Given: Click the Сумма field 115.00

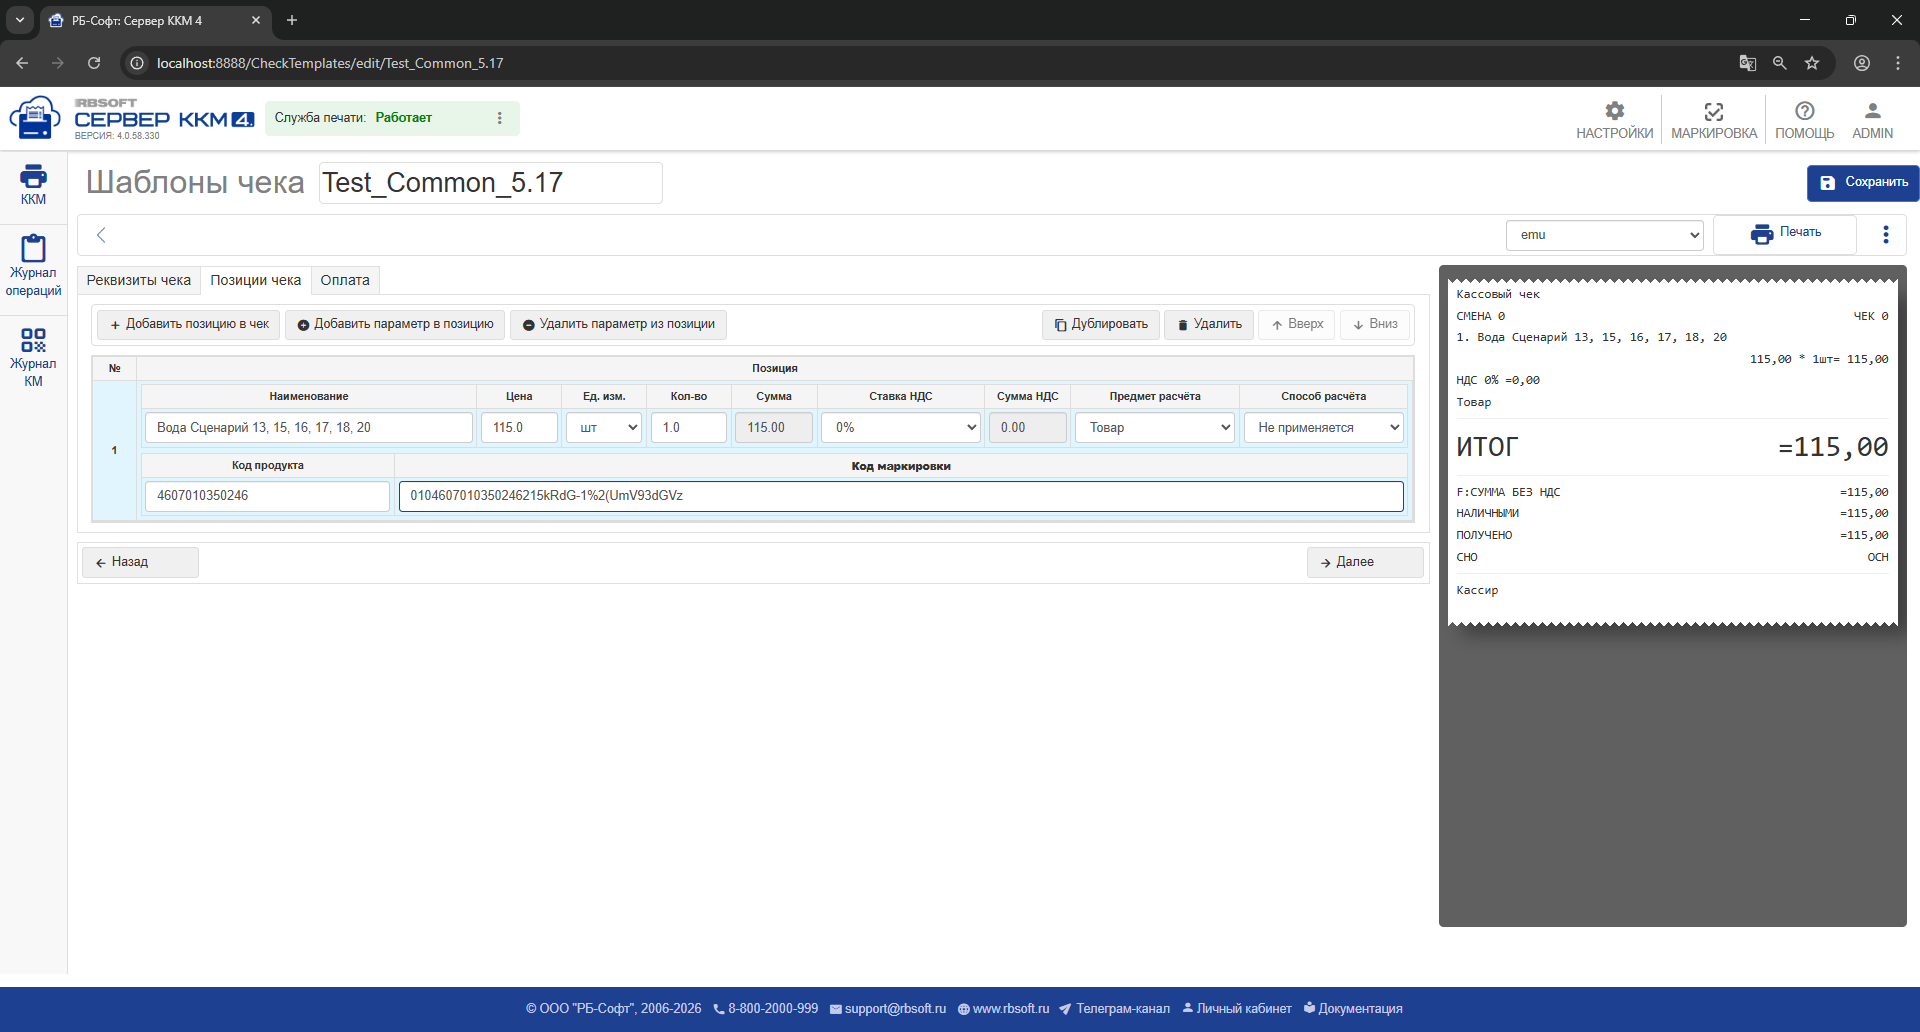Looking at the screenshot, I should [x=774, y=428].
